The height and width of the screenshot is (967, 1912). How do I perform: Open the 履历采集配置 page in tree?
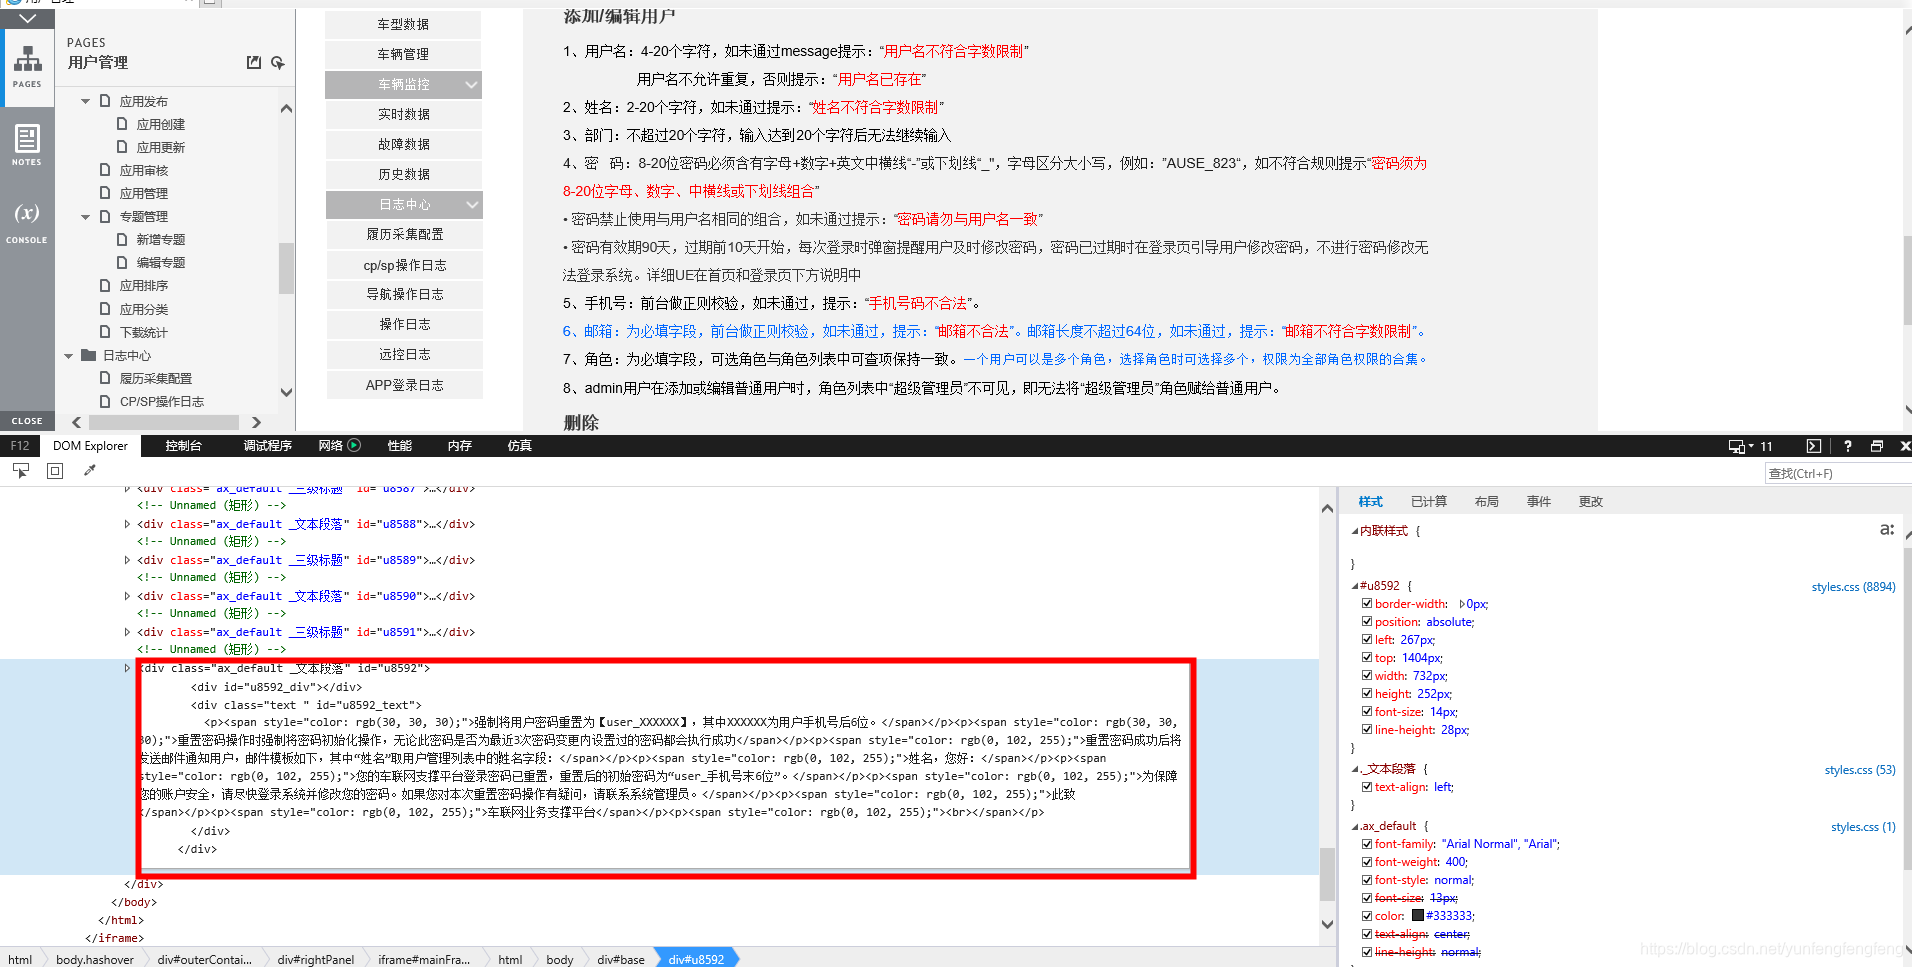coord(156,378)
